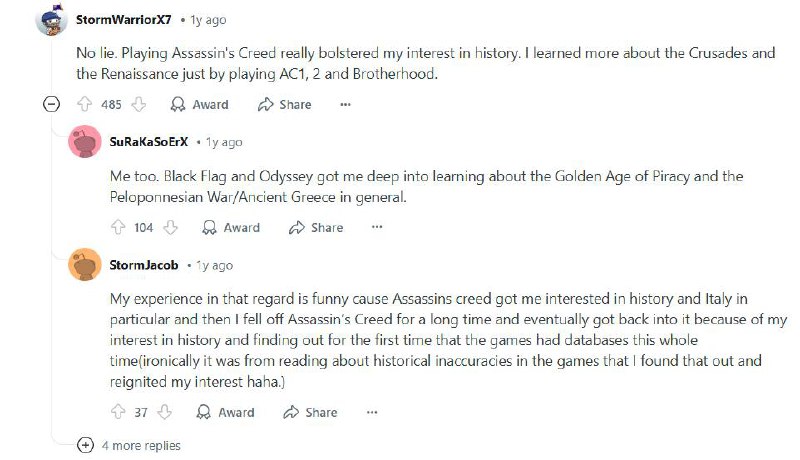Upvote SuRaKaSoErX's reply
Image resolution: width=800 pixels, height=460 pixels.
(x=118, y=227)
